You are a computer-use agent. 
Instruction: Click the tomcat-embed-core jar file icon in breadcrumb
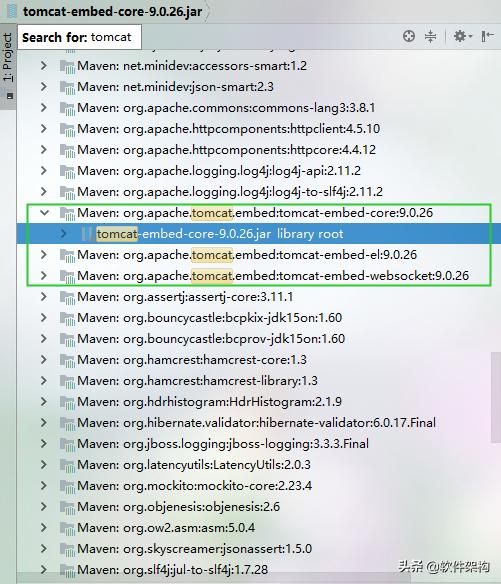point(12,11)
